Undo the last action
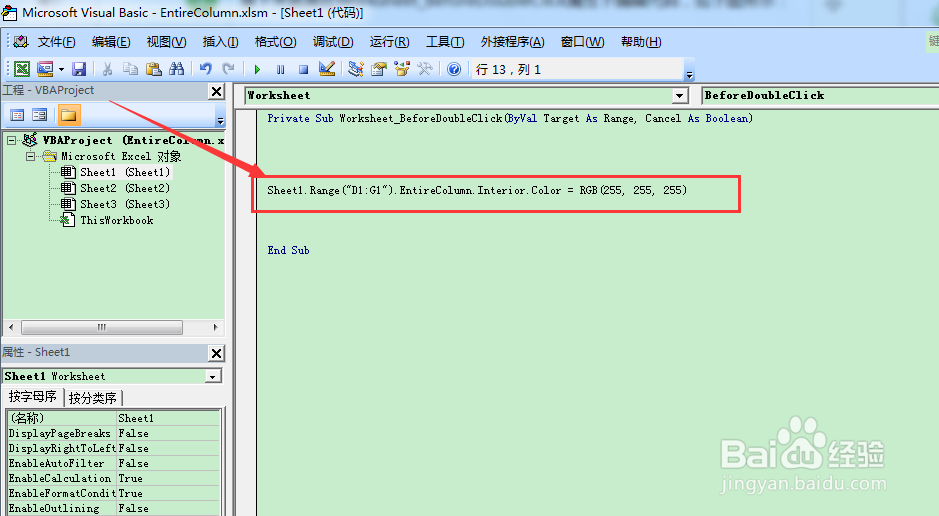 [205, 69]
